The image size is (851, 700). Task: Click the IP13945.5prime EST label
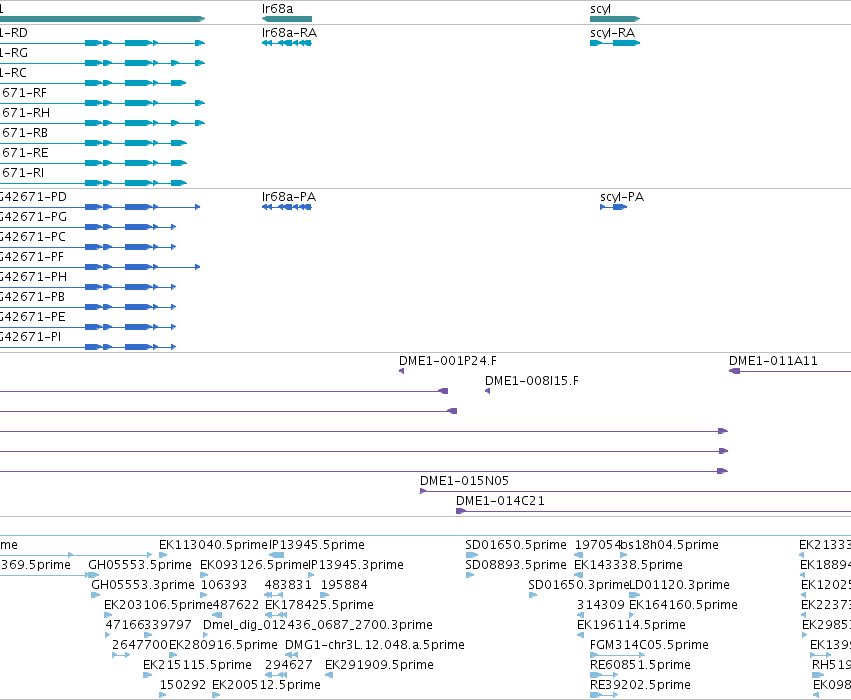[x=317, y=545]
